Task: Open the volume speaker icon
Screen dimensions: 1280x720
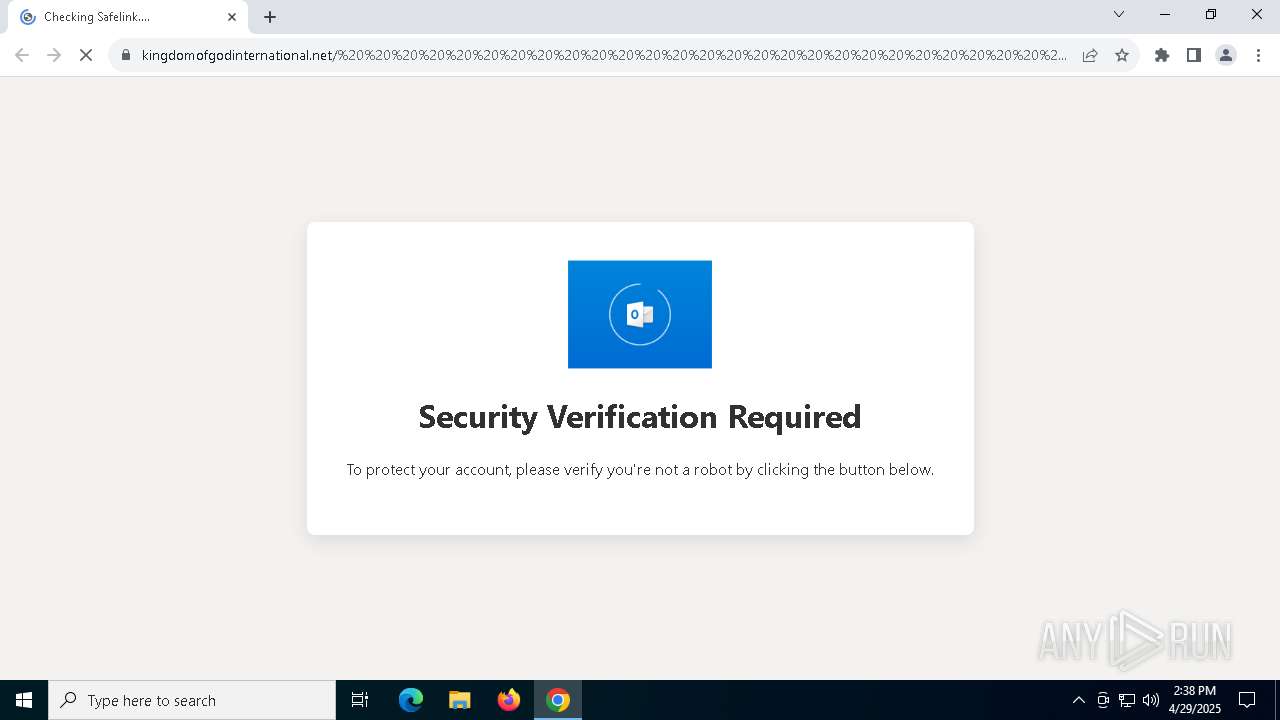Action: (x=1151, y=700)
